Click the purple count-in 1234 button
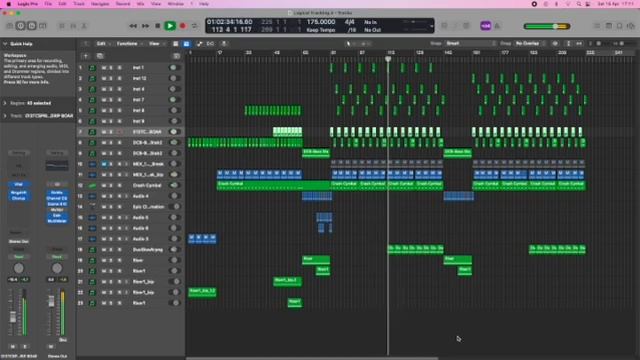Viewport: 640px width, 360px height. point(485,26)
